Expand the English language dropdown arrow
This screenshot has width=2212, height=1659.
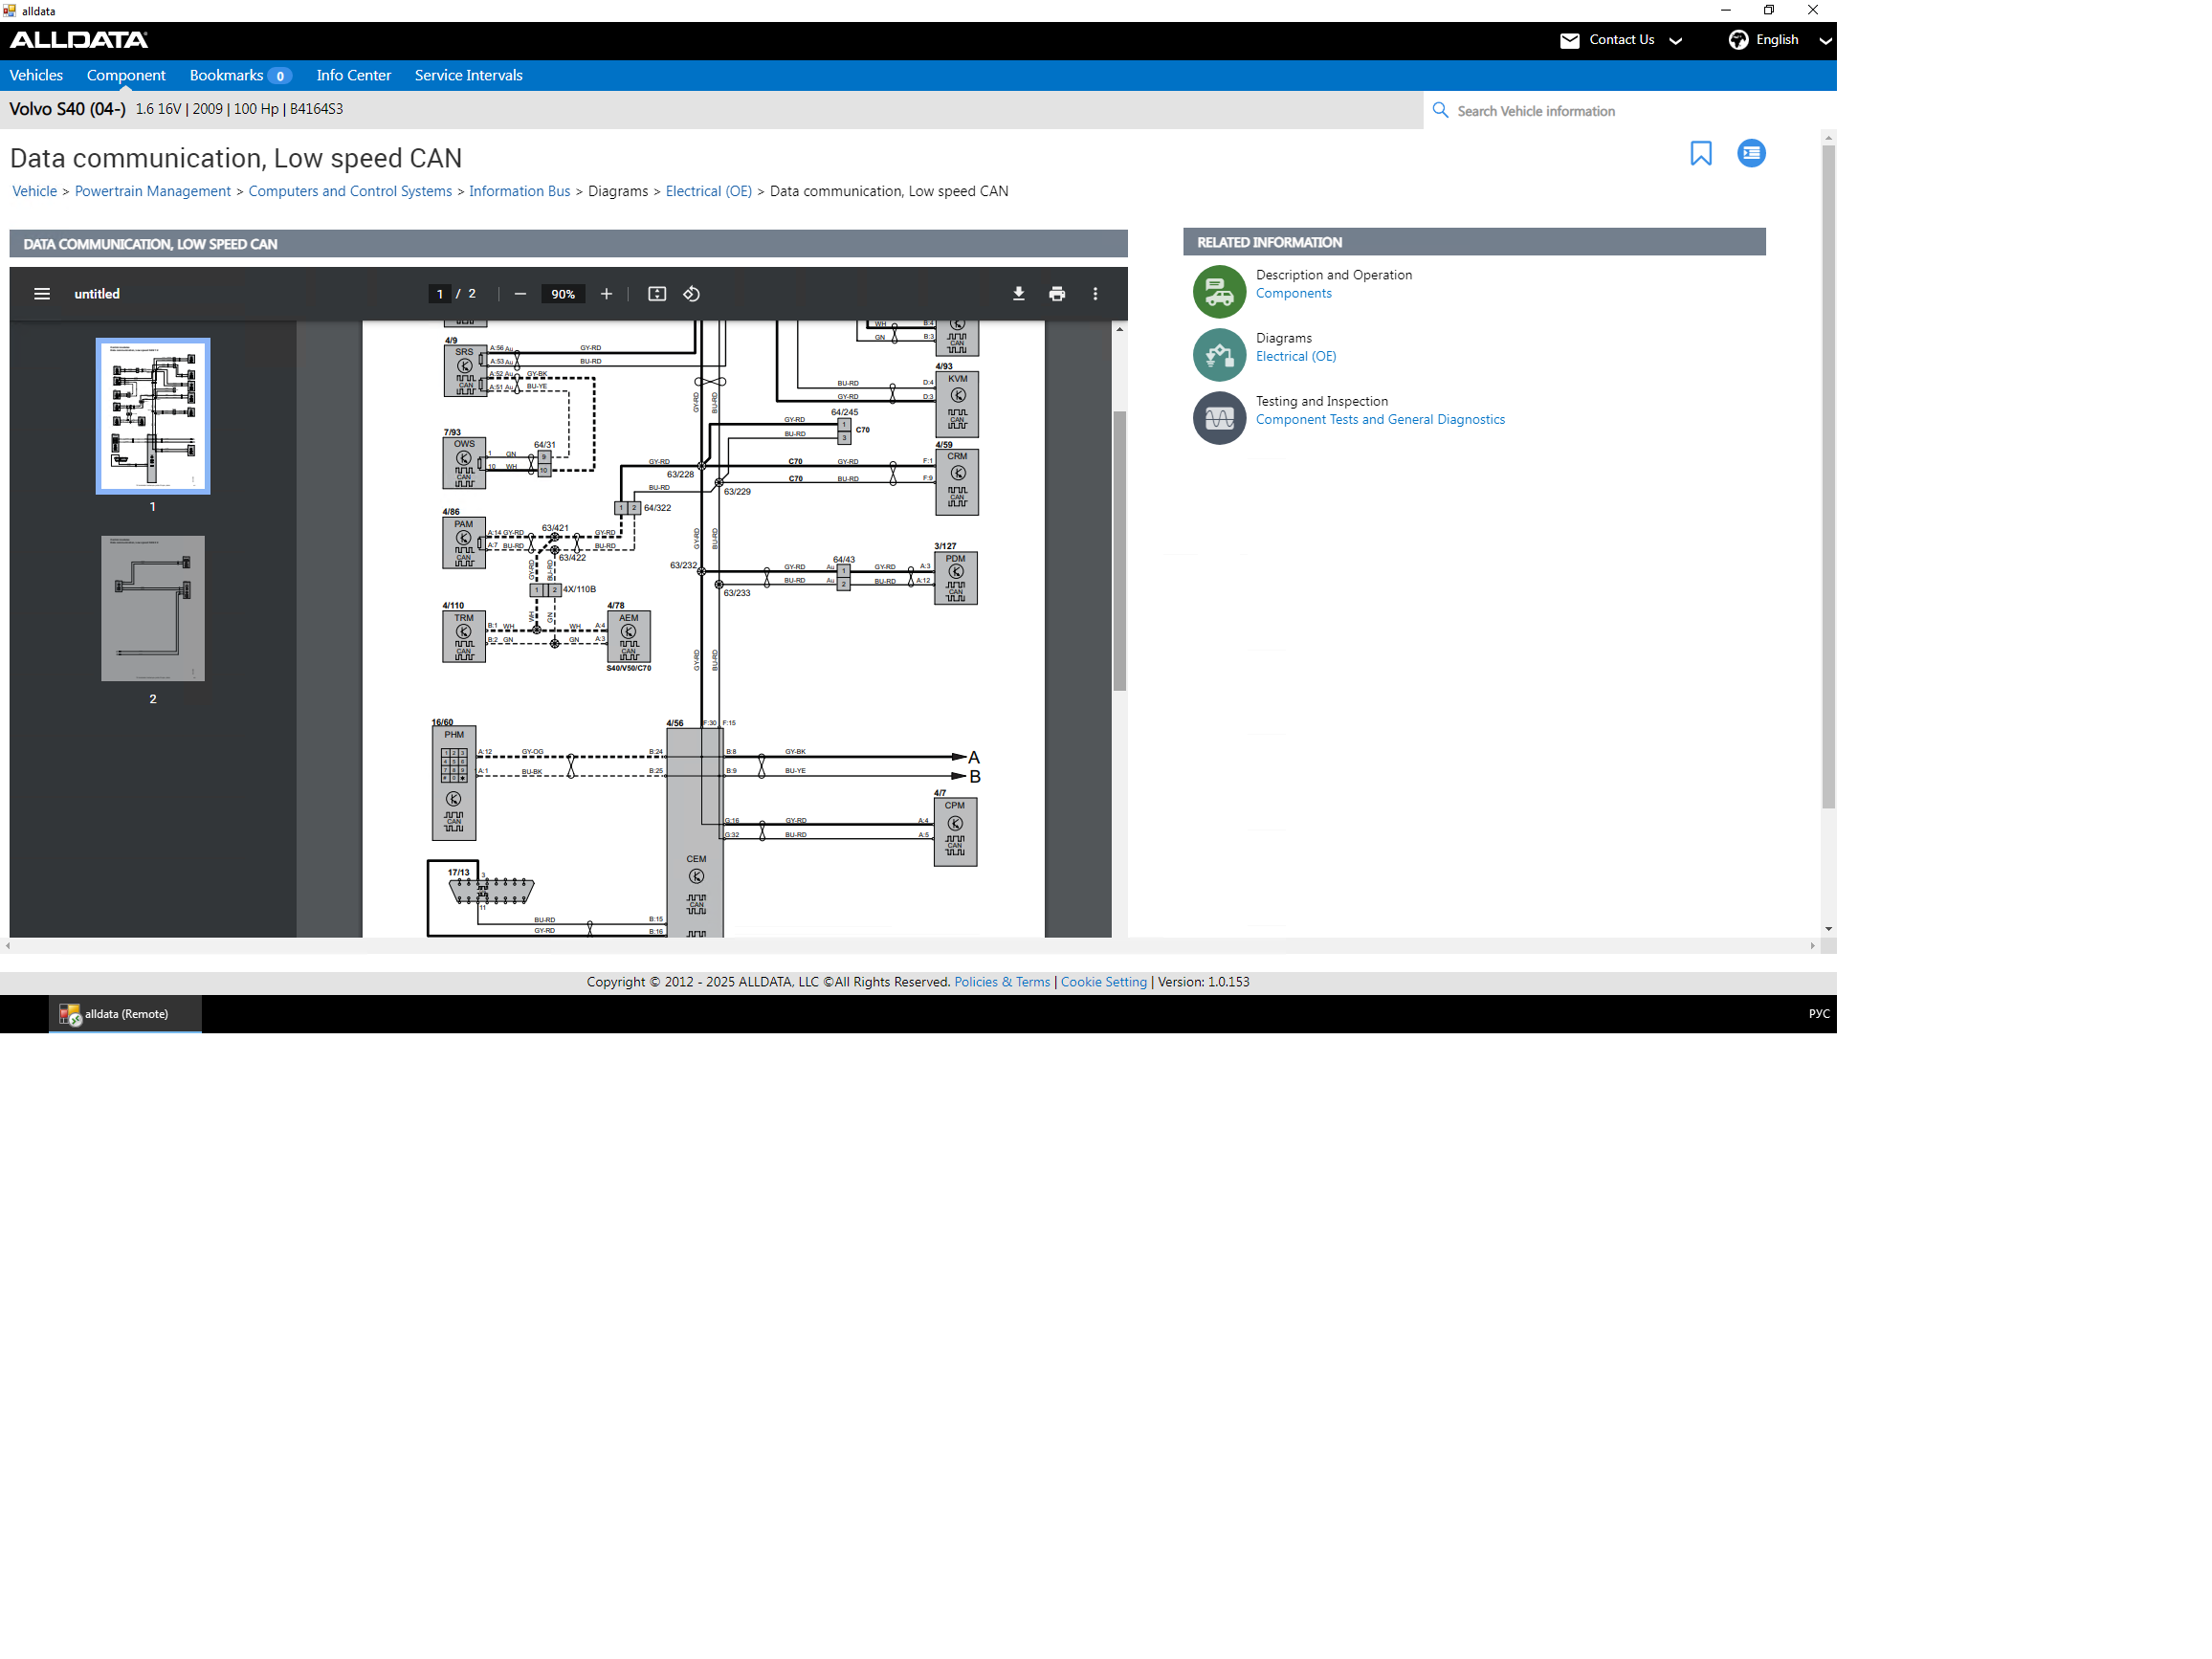coord(1825,41)
